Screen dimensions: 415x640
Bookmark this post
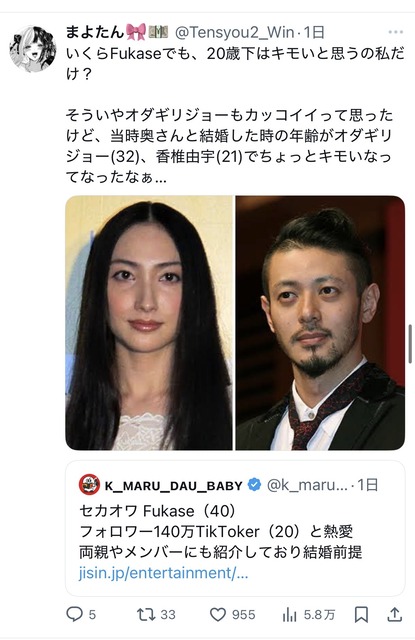(x=361, y=614)
